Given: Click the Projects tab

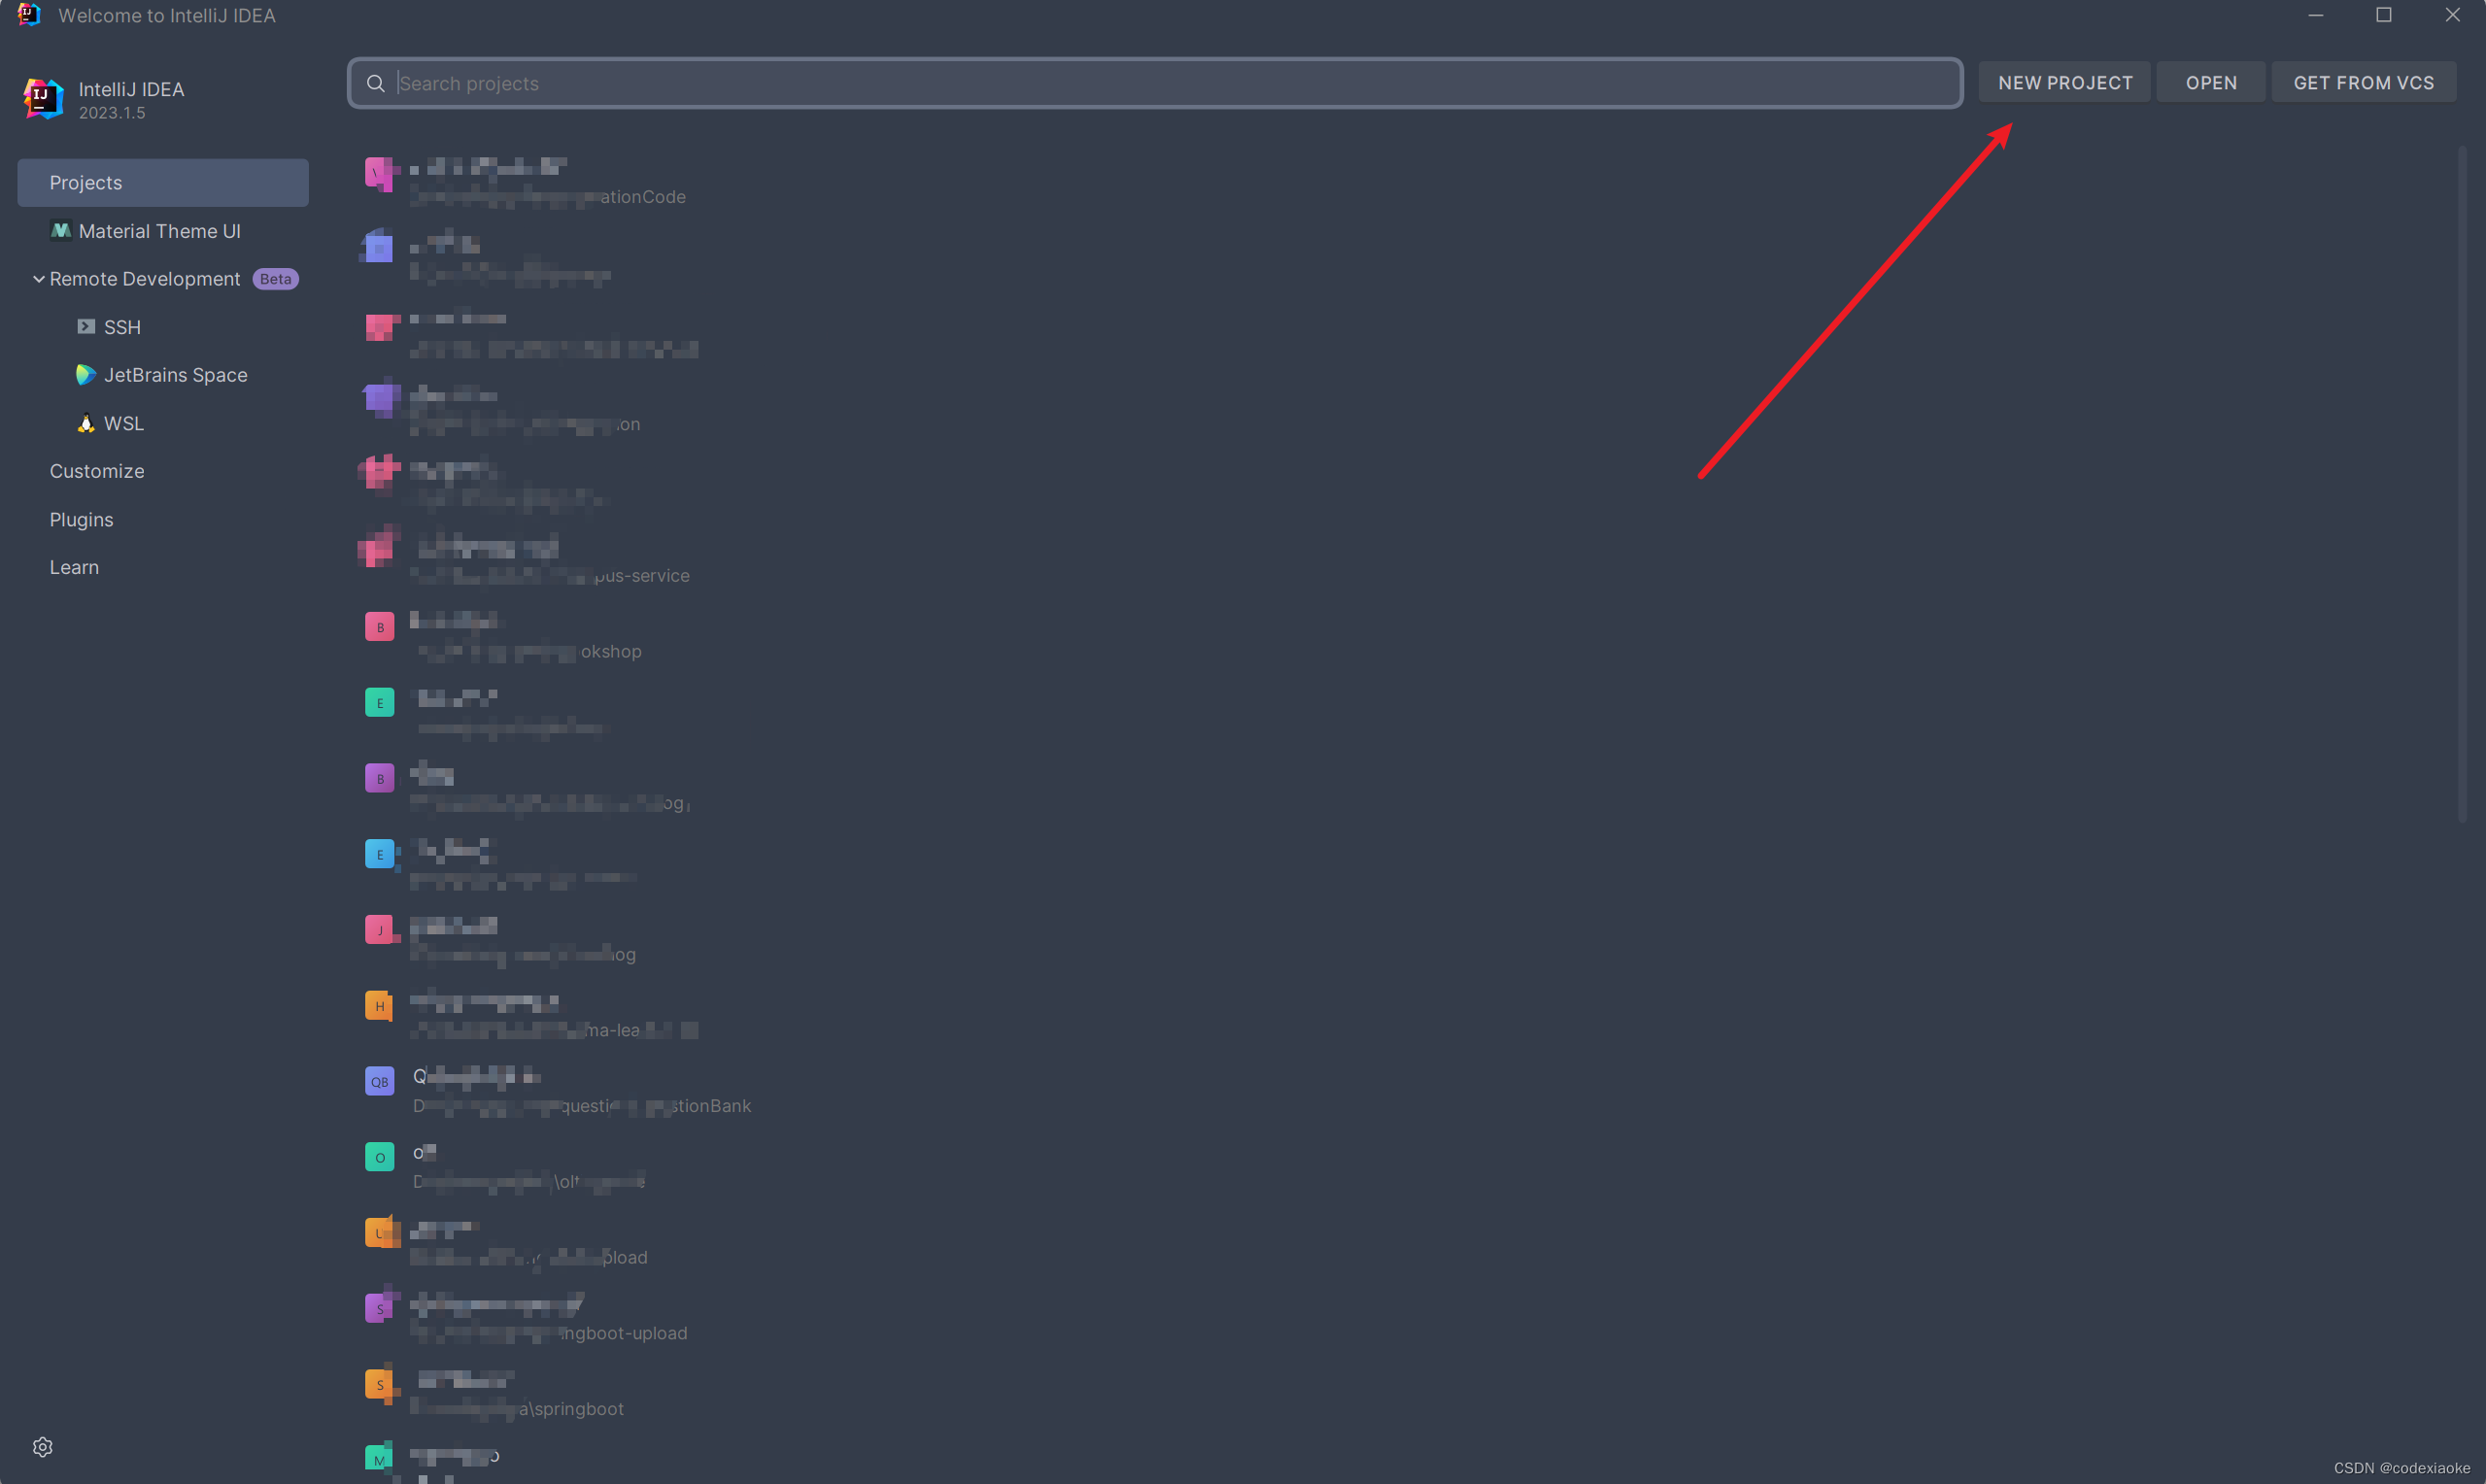Looking at the screenshot, I should point(162,182).
